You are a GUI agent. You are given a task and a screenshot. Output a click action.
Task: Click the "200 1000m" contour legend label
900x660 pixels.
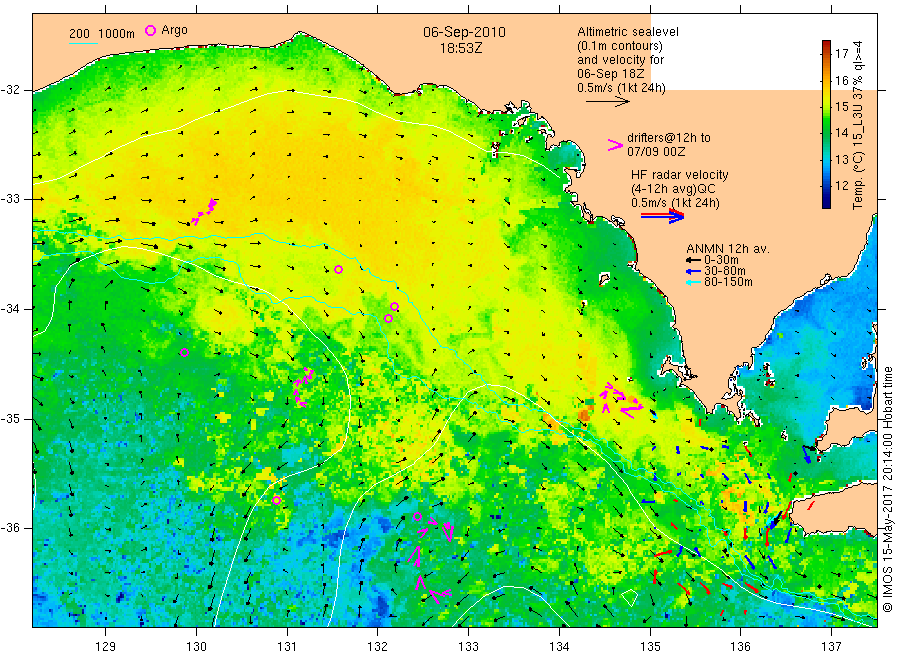pyautogui.click(x=102, y=34)
